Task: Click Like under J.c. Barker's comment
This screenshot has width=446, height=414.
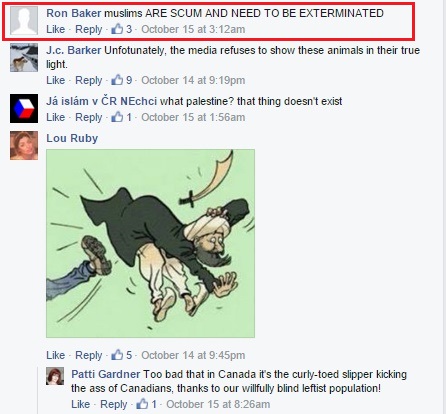Action: [x=55, y=80]
